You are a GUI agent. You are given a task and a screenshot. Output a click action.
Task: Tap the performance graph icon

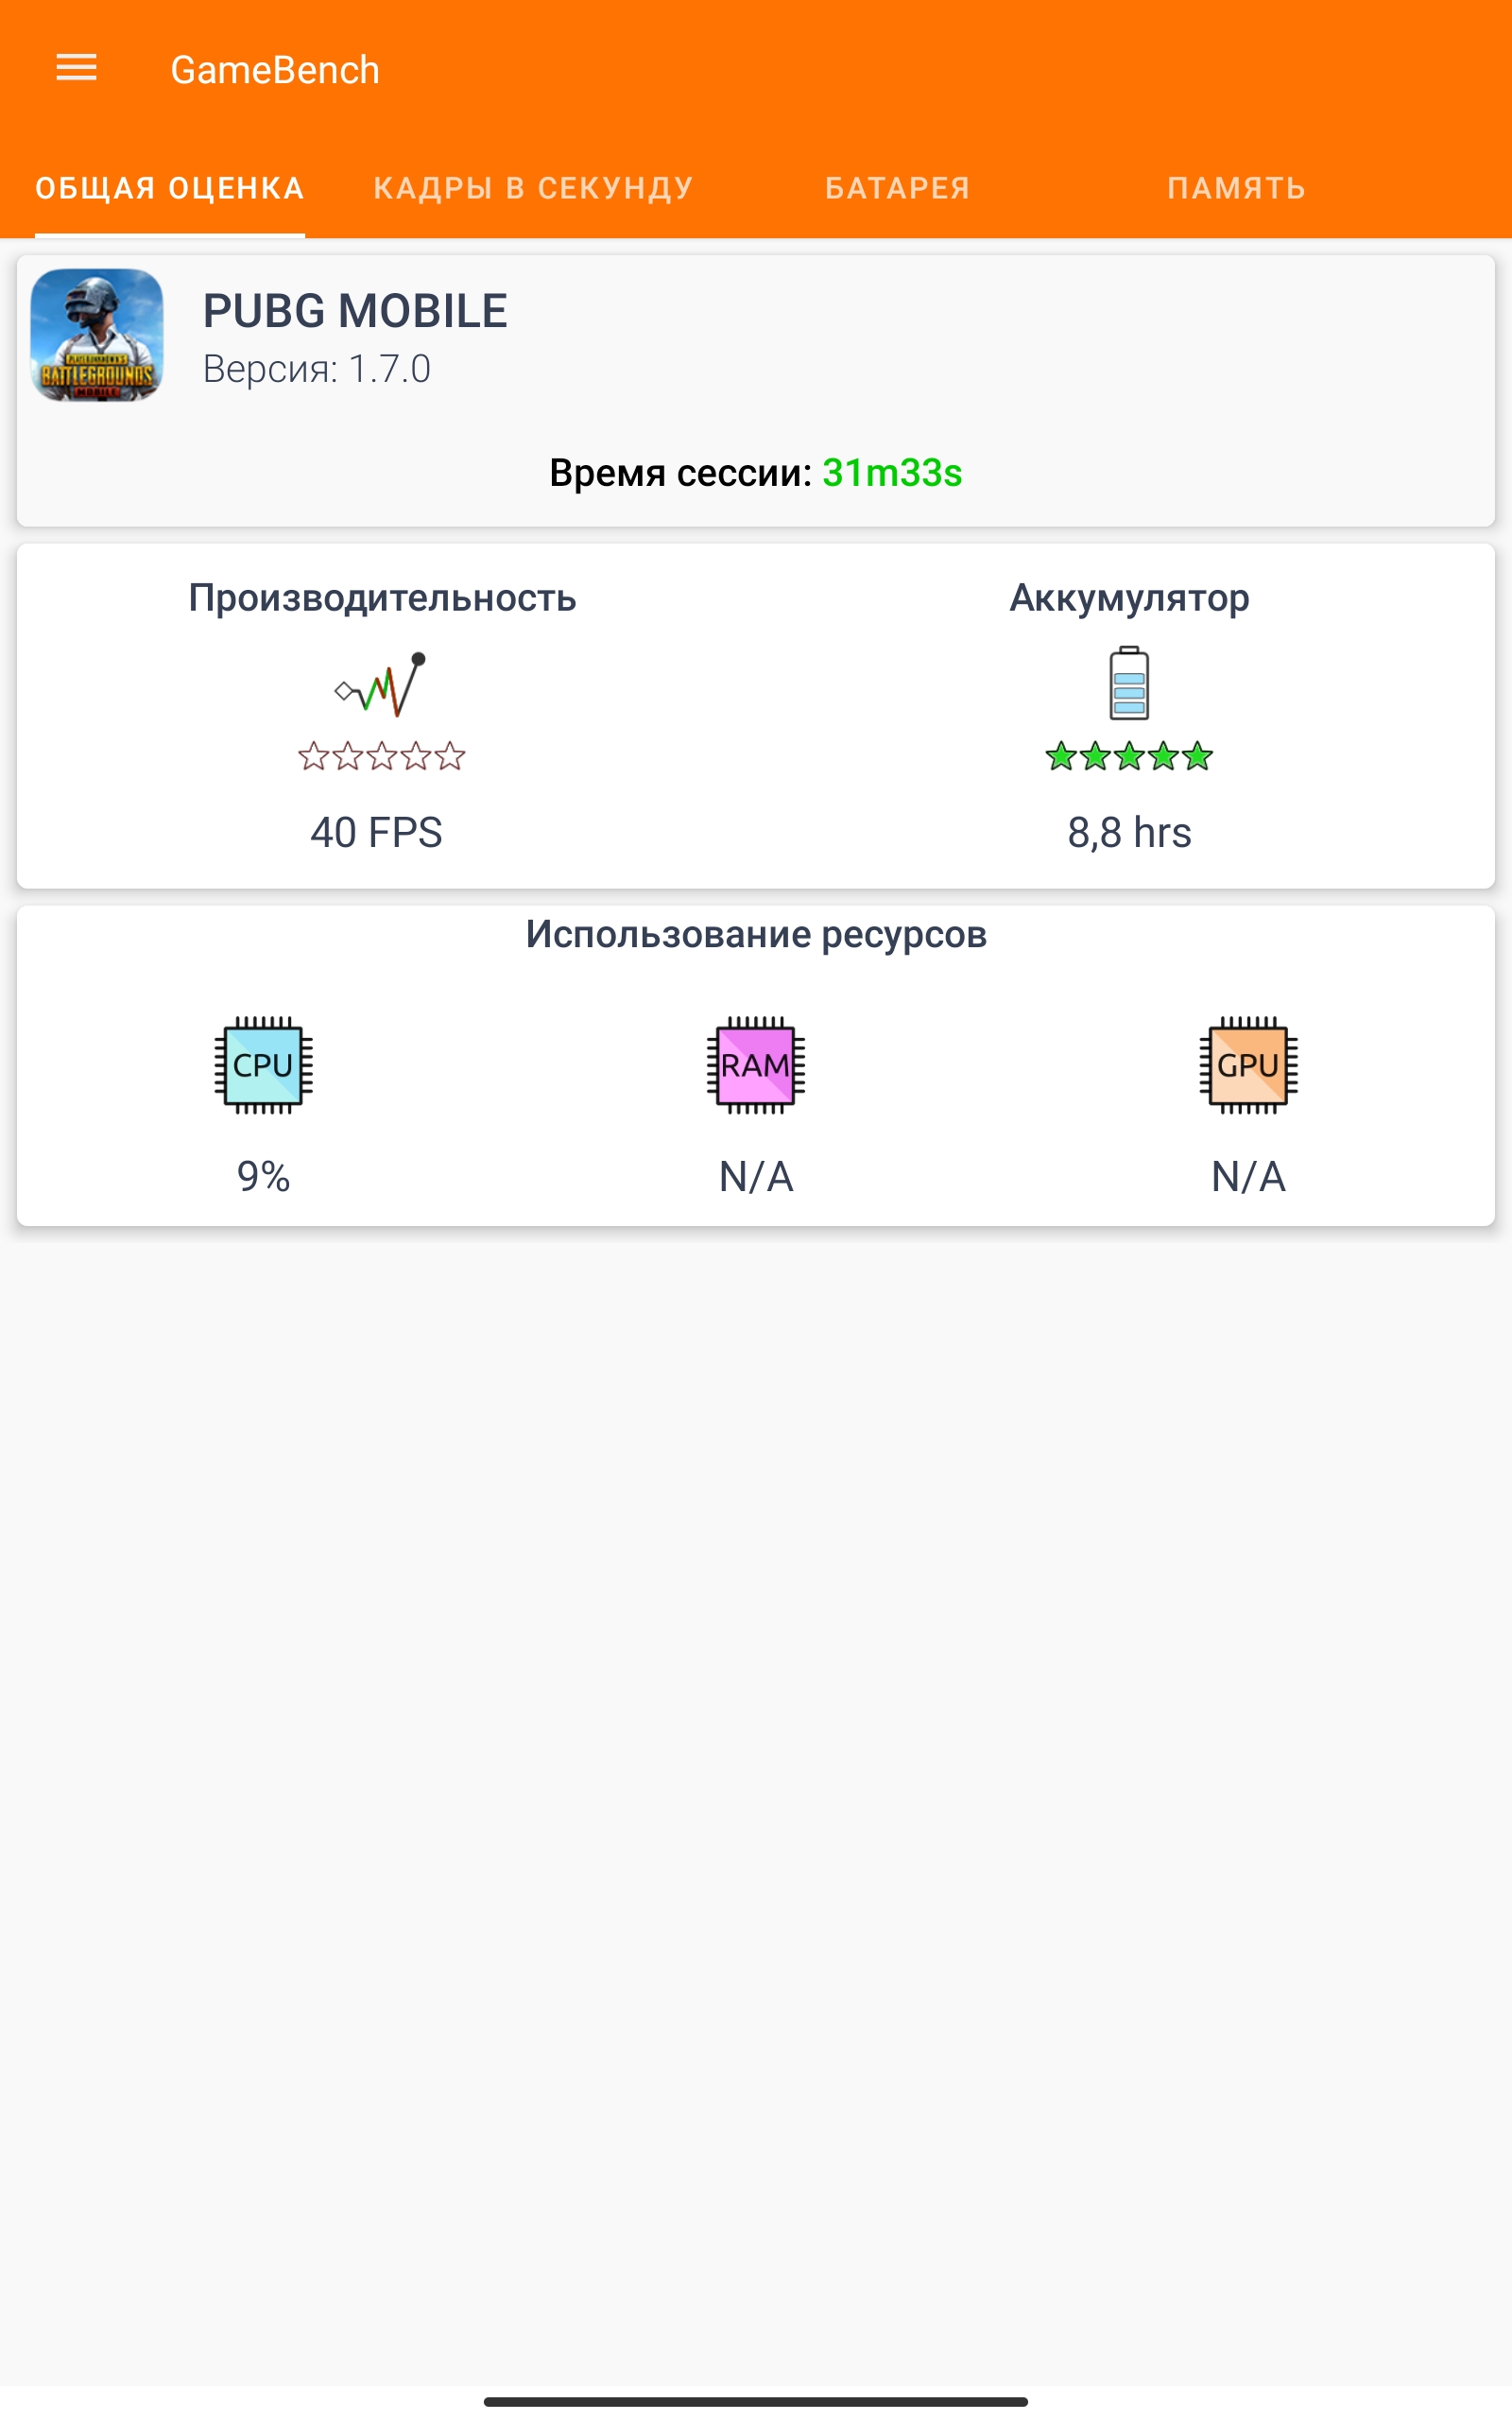381,684
